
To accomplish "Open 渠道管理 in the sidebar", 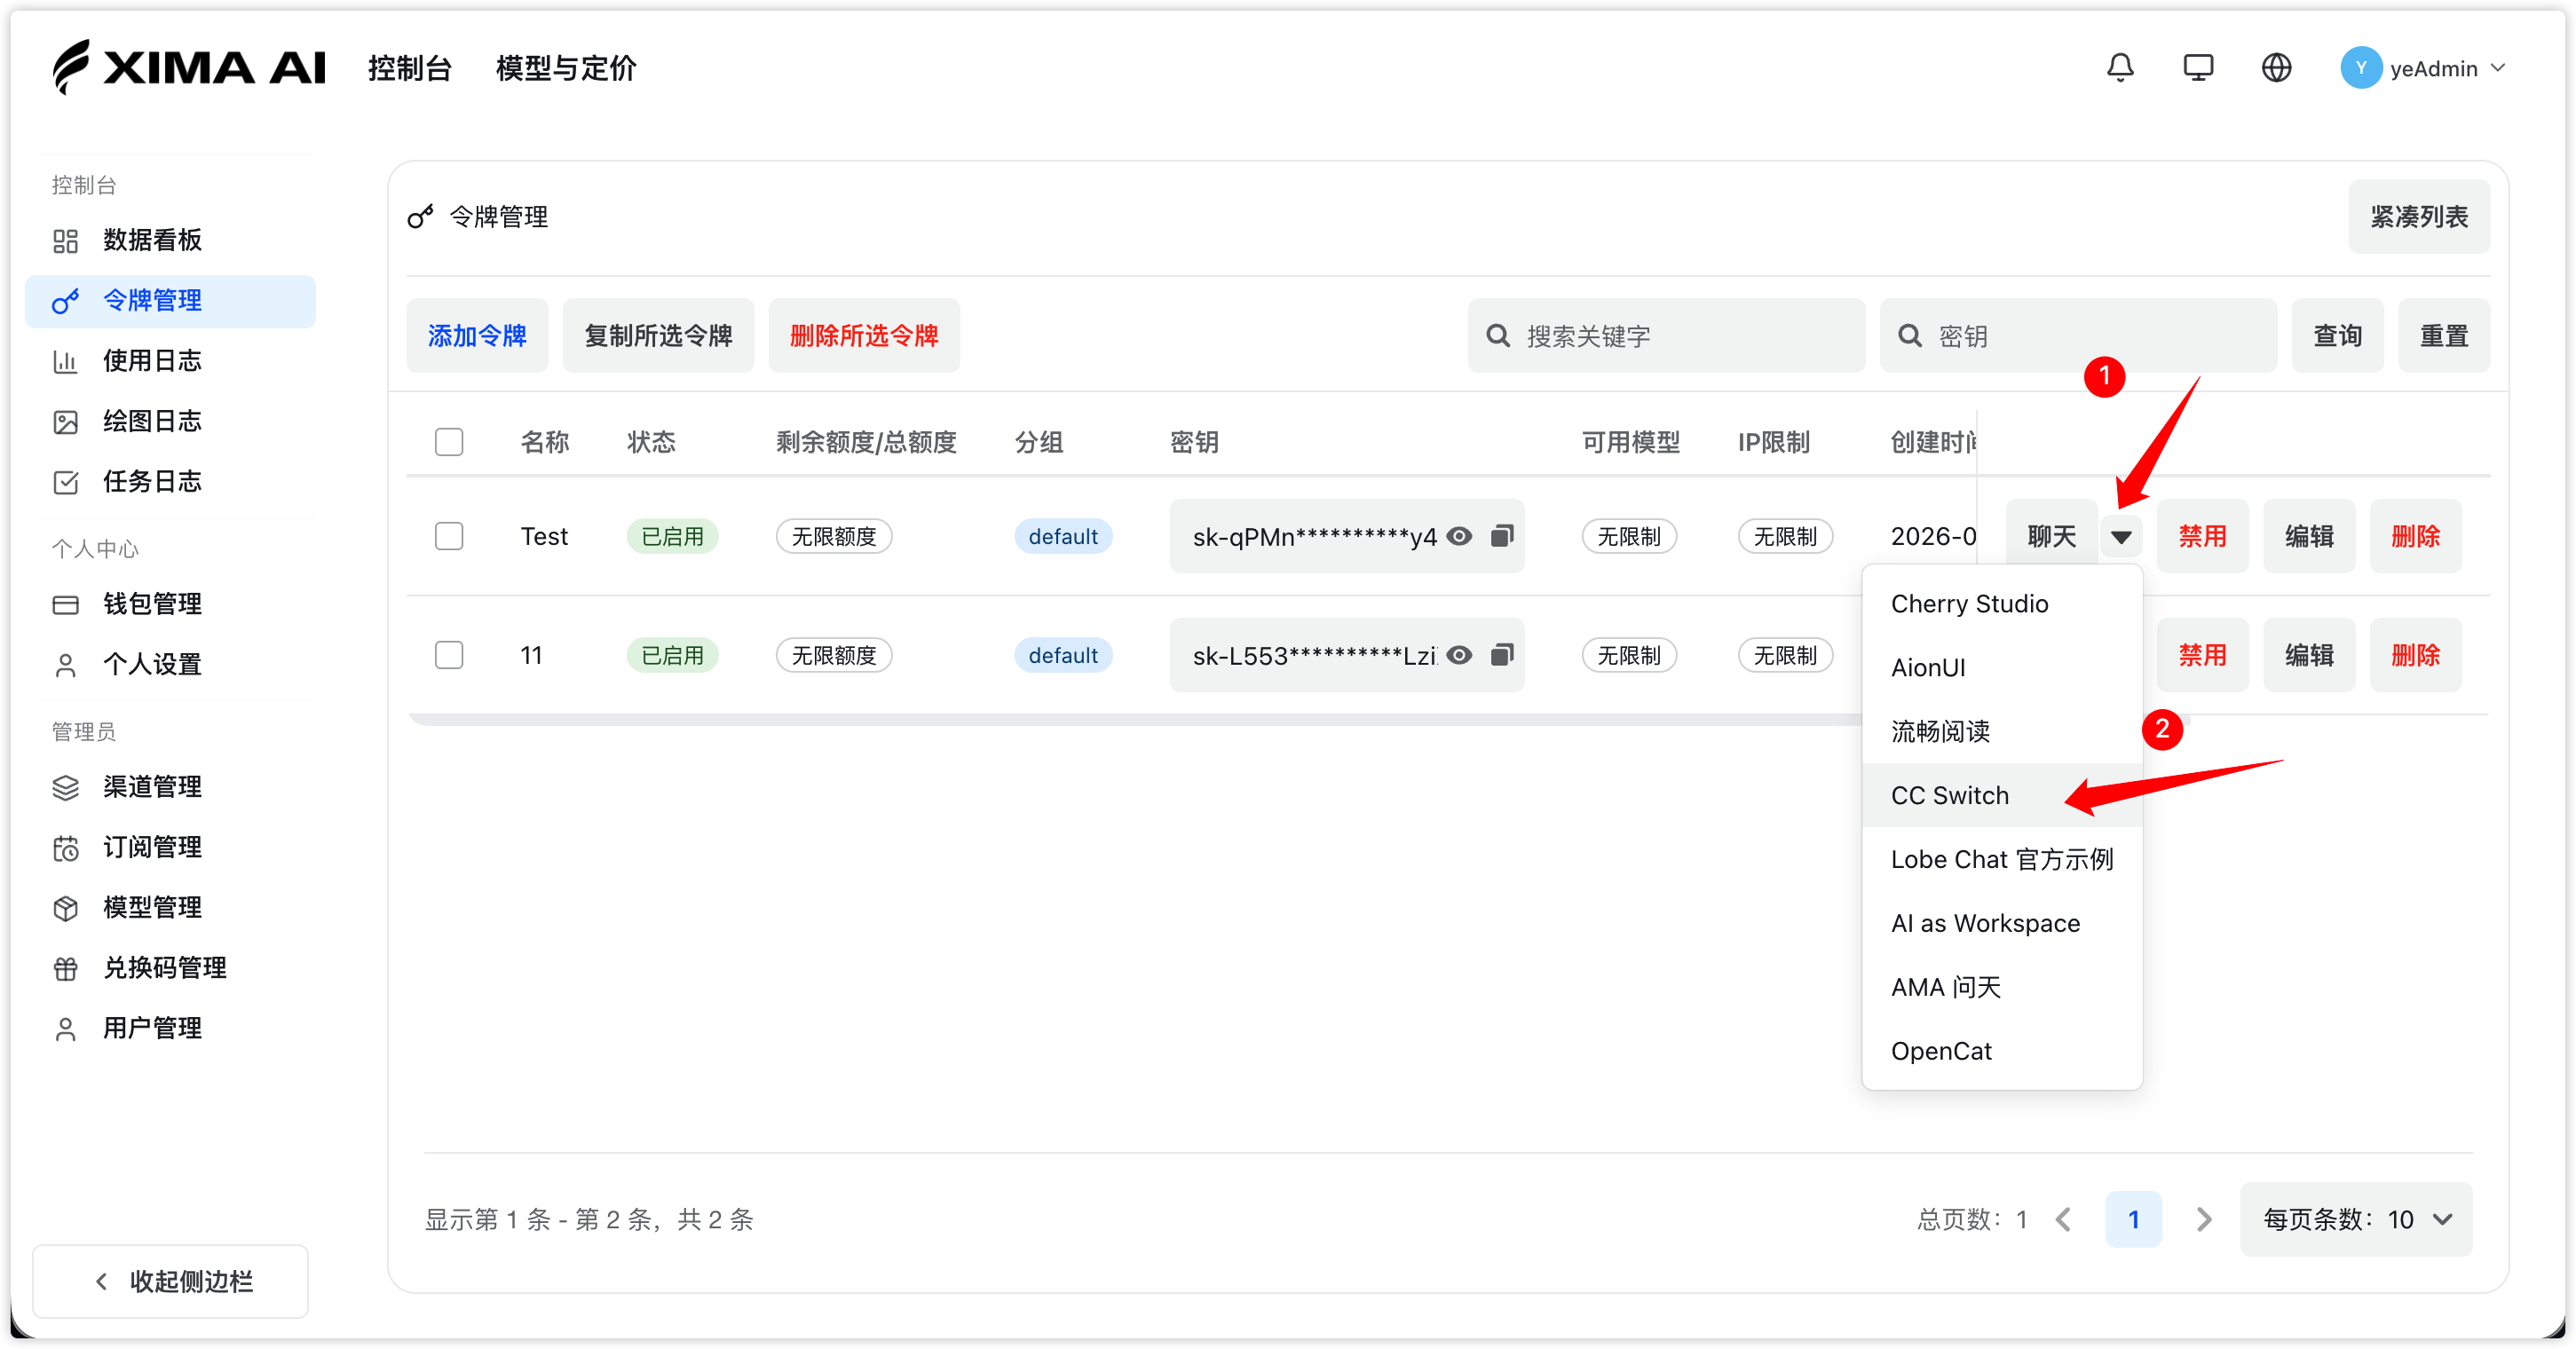I will tap(170, 787).
